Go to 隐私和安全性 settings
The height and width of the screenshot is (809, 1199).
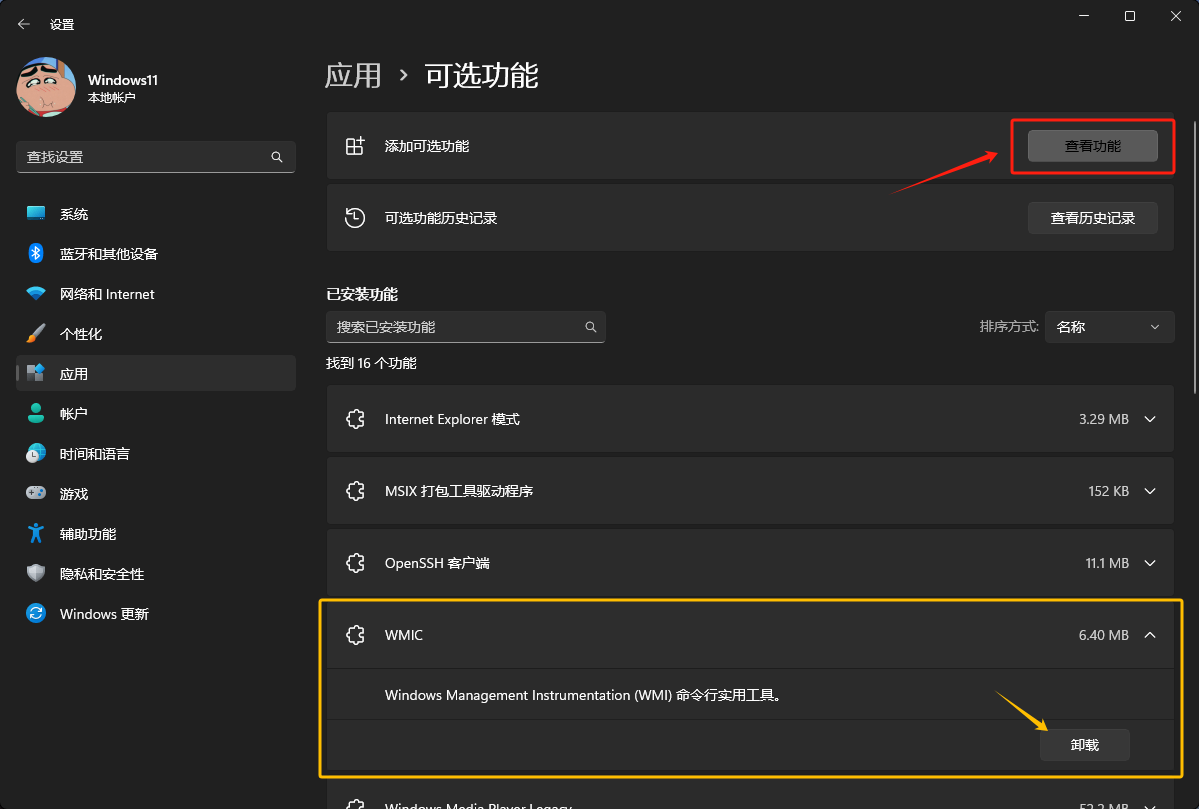pyautogui.click(x=101, y=574)
